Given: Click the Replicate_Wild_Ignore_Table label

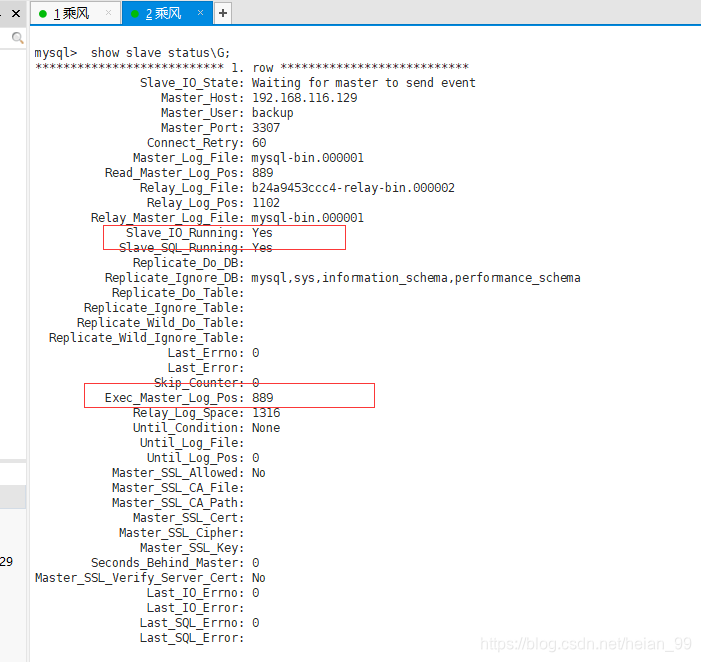Looking at the screenshot, I should [x=147, y=338].
